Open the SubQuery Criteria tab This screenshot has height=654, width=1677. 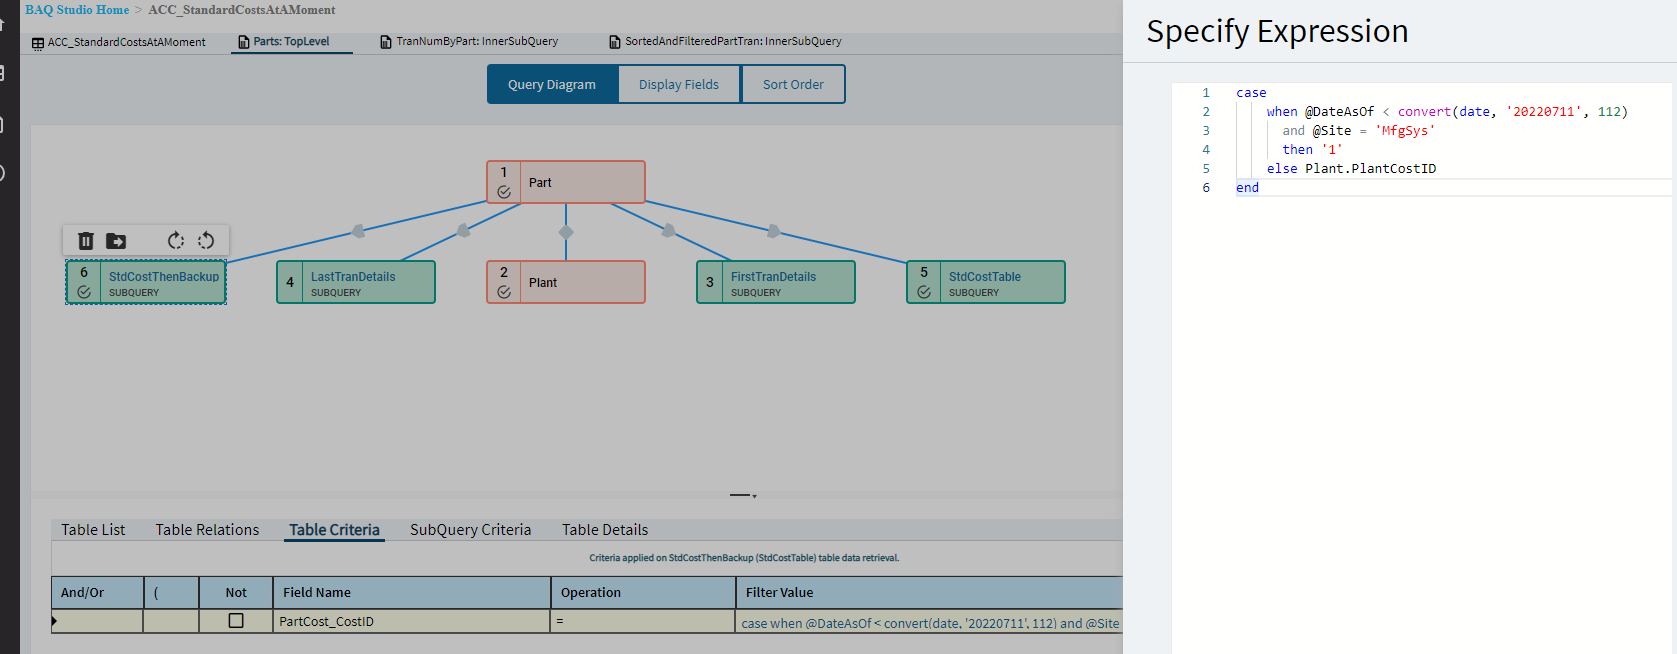(x=470, y=530)
